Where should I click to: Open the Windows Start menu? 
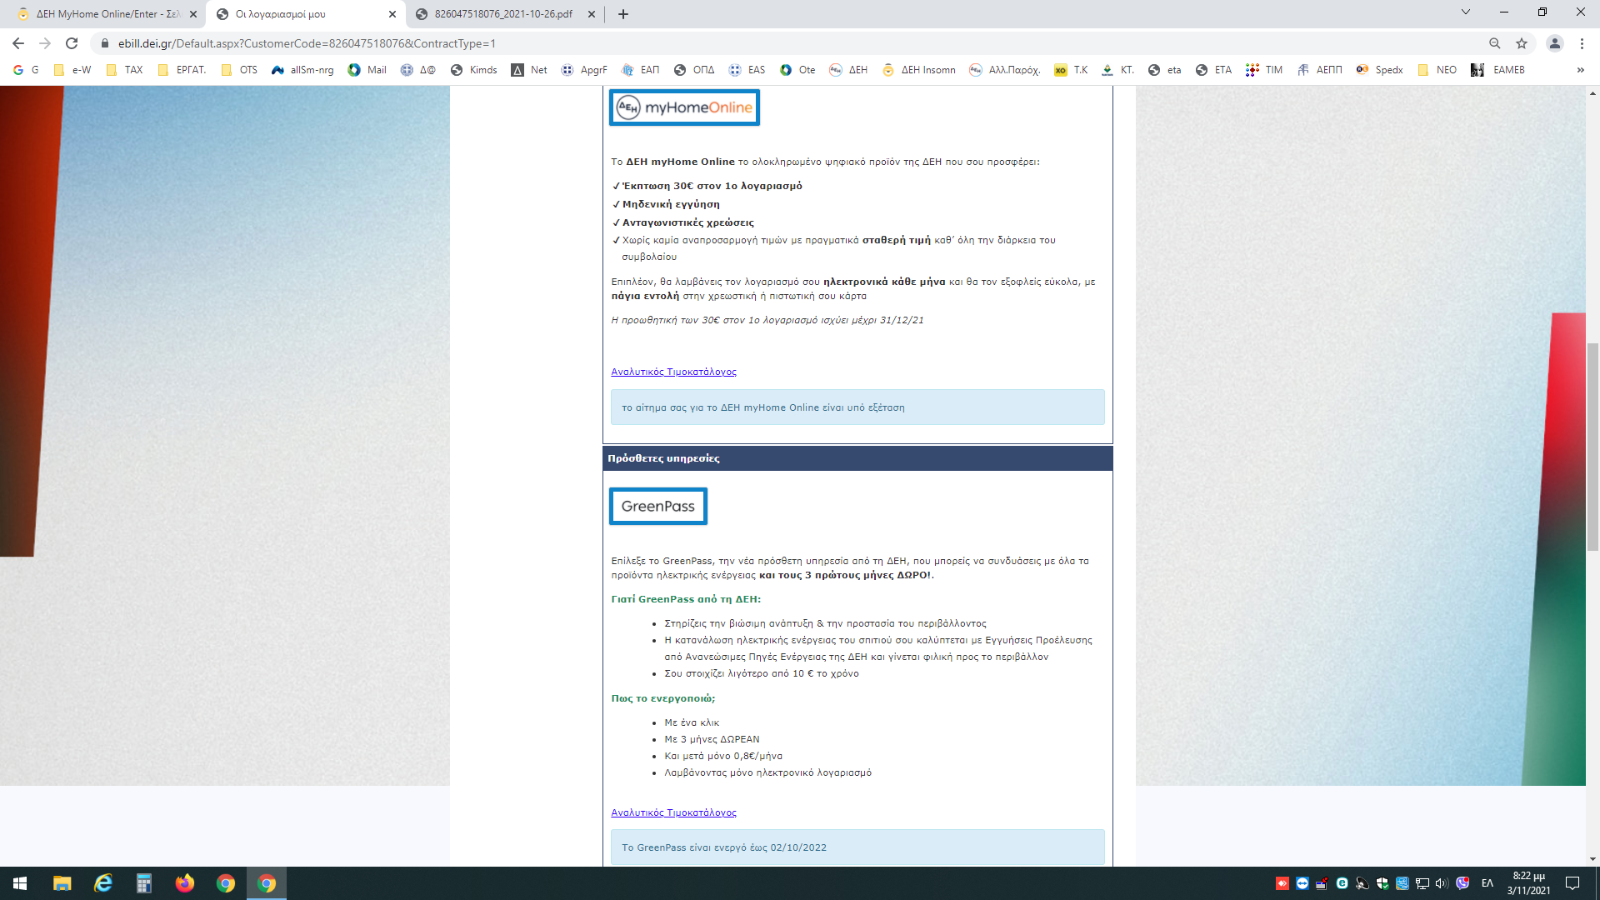click(x=20, y=883)
